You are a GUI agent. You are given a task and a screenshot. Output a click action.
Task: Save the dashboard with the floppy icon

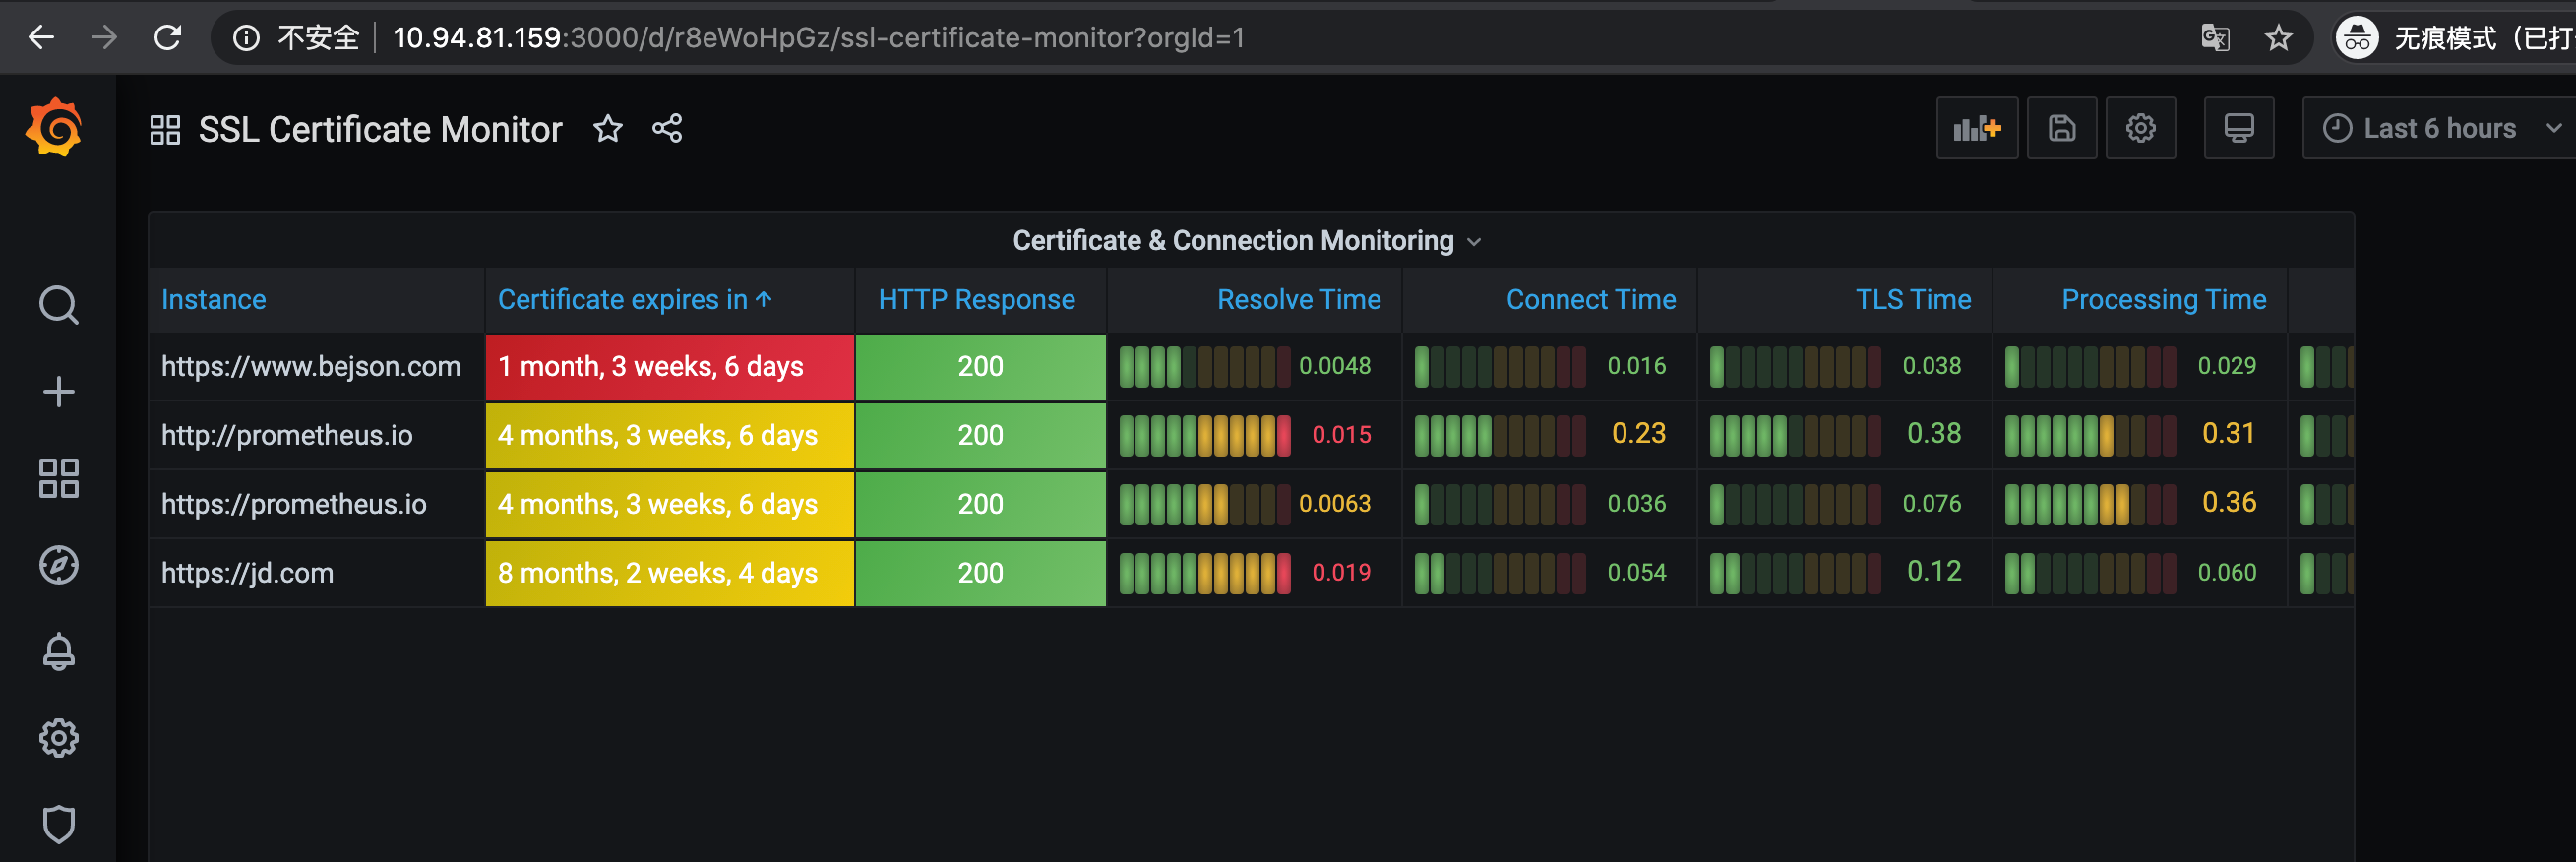tap(2061, 128)
